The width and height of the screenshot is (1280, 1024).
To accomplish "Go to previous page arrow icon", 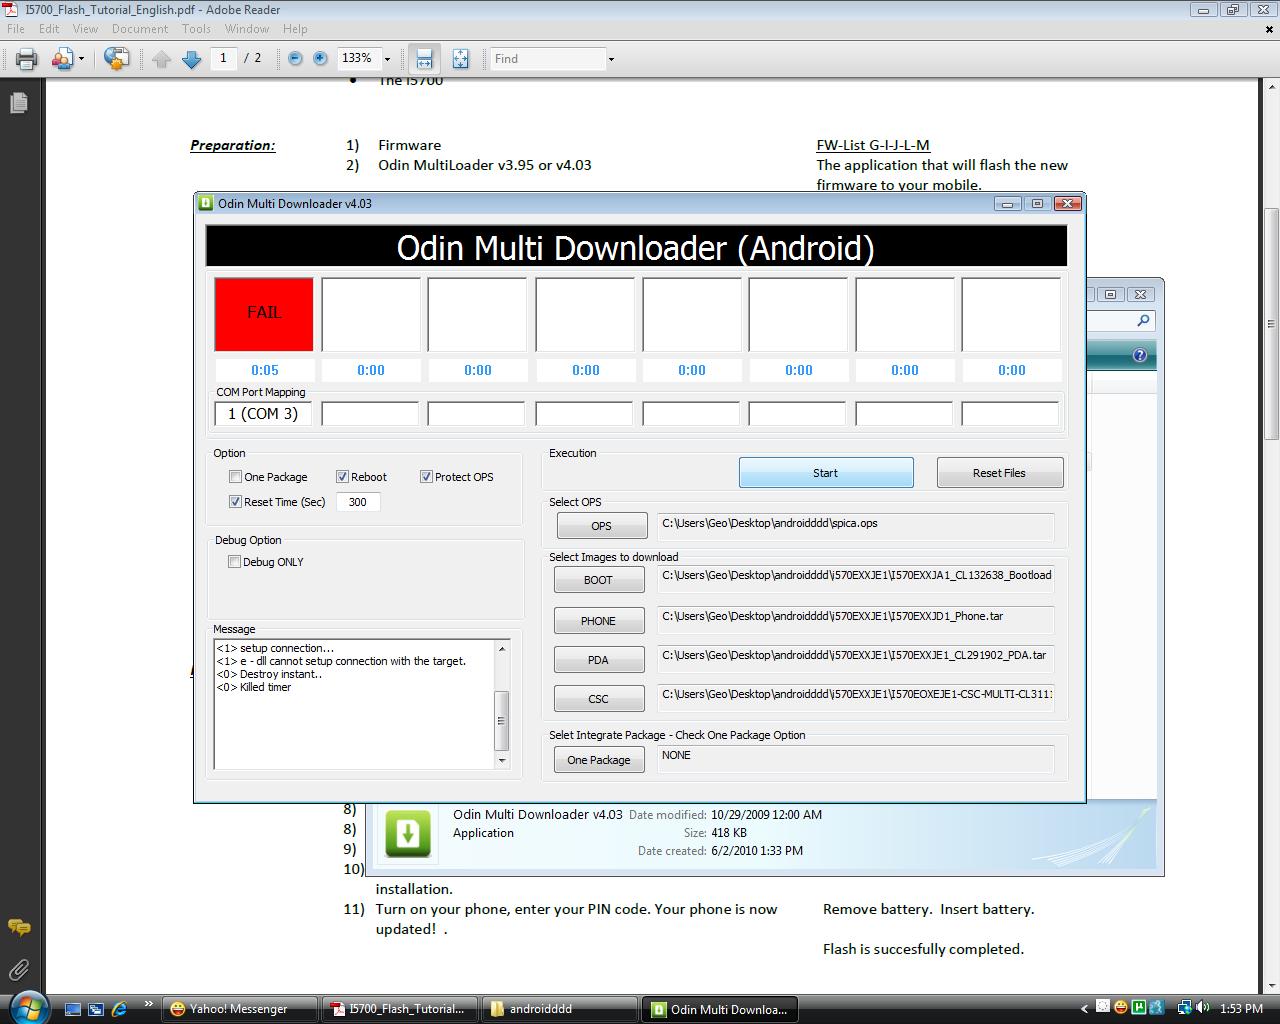I will tap(162, 59).
